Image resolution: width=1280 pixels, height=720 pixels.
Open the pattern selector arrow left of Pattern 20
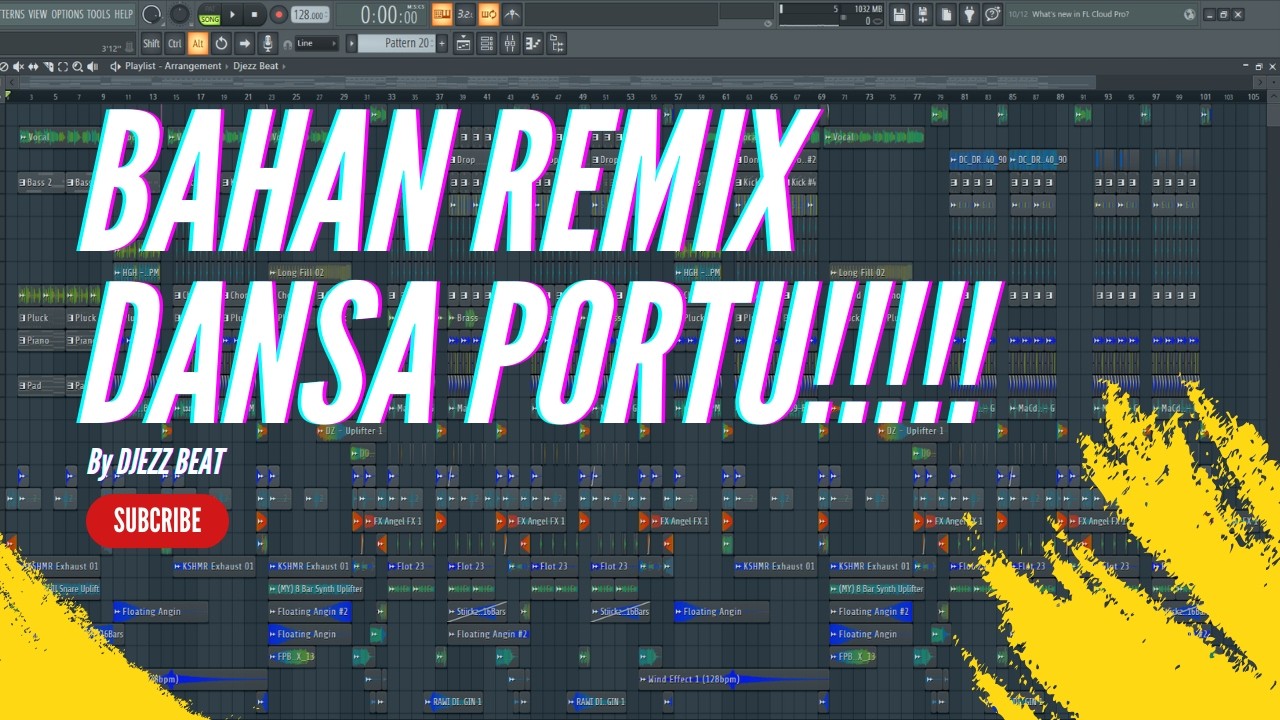coord(351,44)
